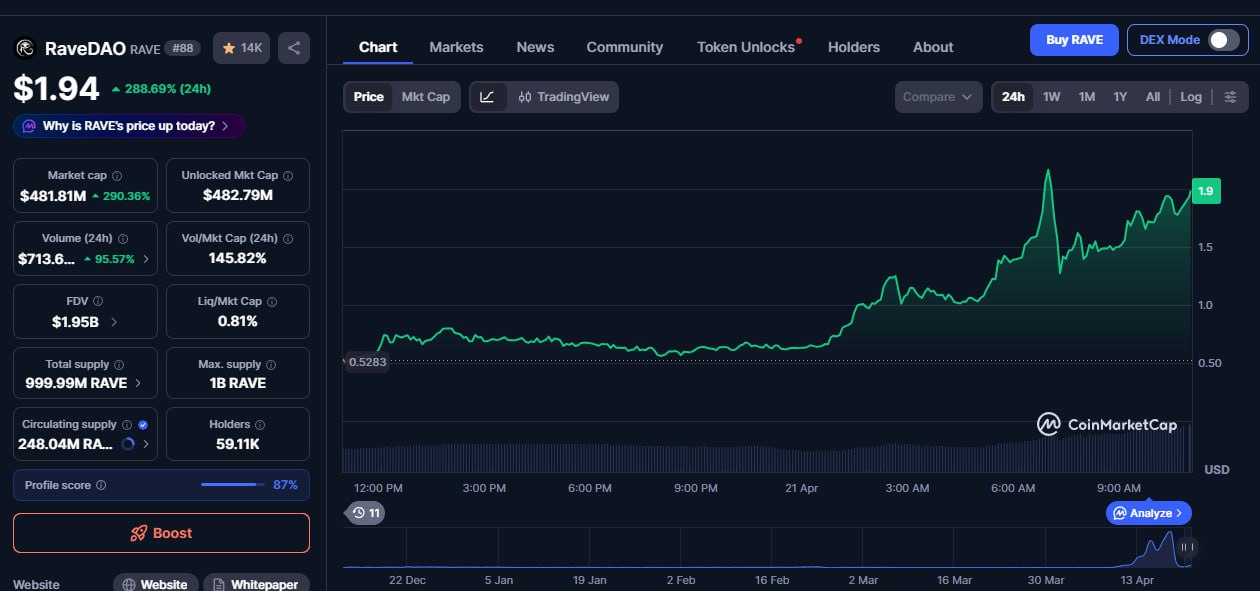Switch chart to Mkt Cap view
This screenshot has width=1260, height=591.
pyautogui.click(x=425, y=97)
